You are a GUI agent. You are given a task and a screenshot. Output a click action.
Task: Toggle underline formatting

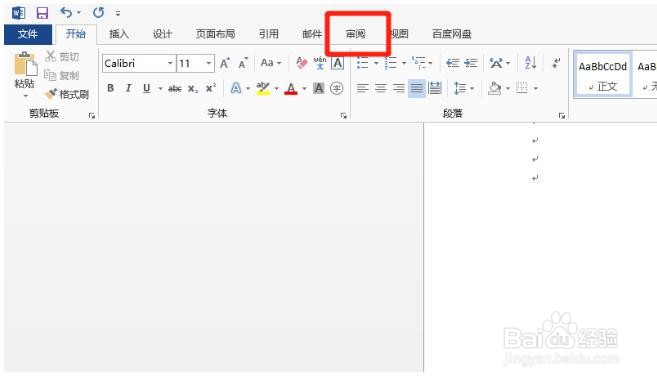[146, 88]
